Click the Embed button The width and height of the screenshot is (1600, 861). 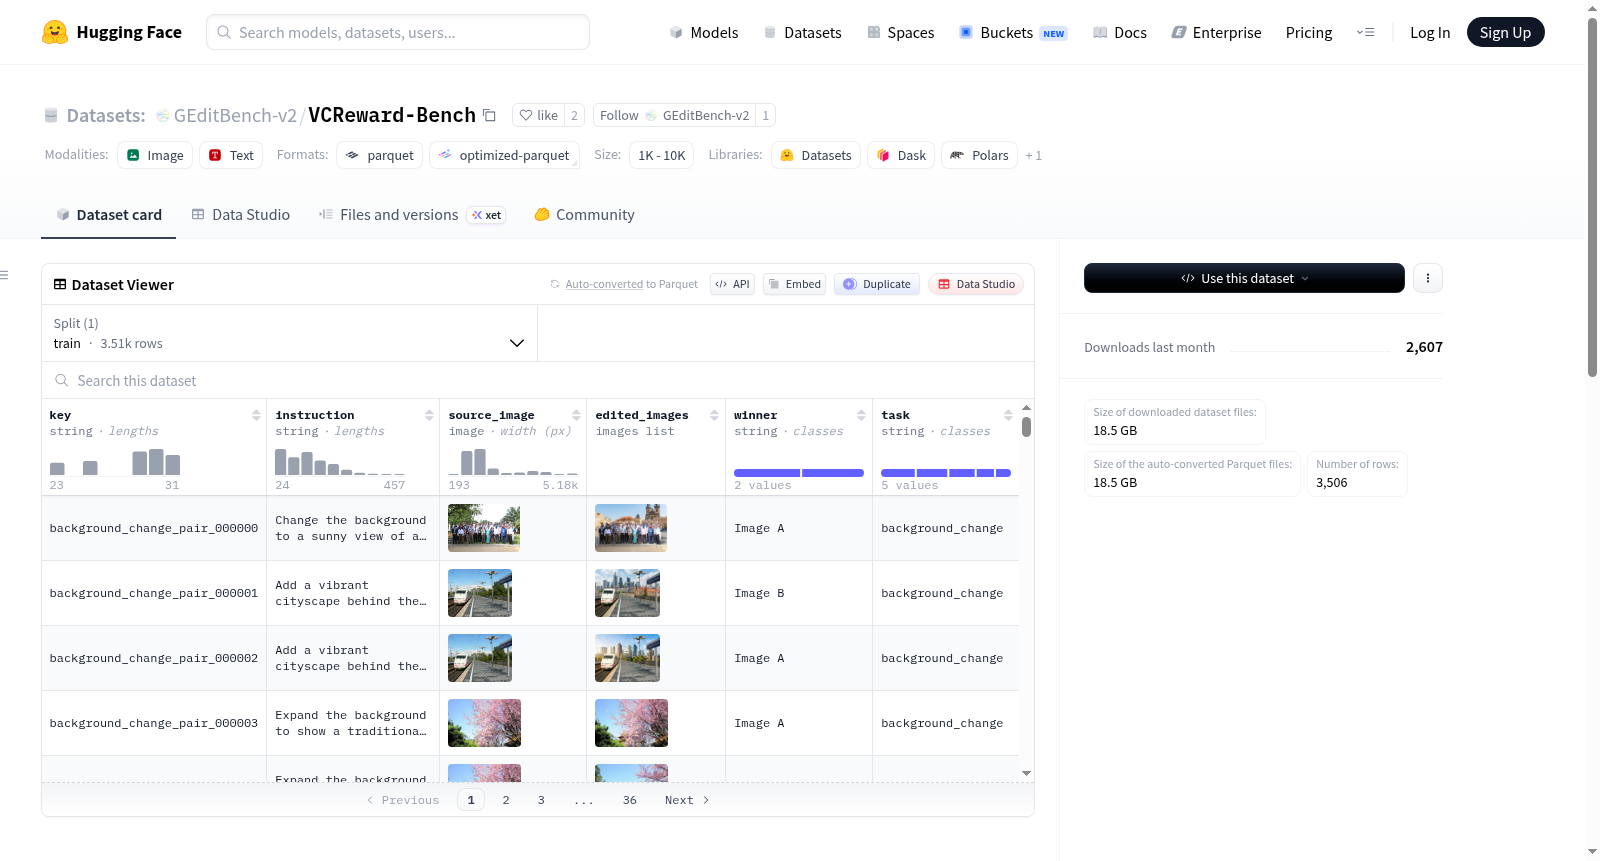795,284
